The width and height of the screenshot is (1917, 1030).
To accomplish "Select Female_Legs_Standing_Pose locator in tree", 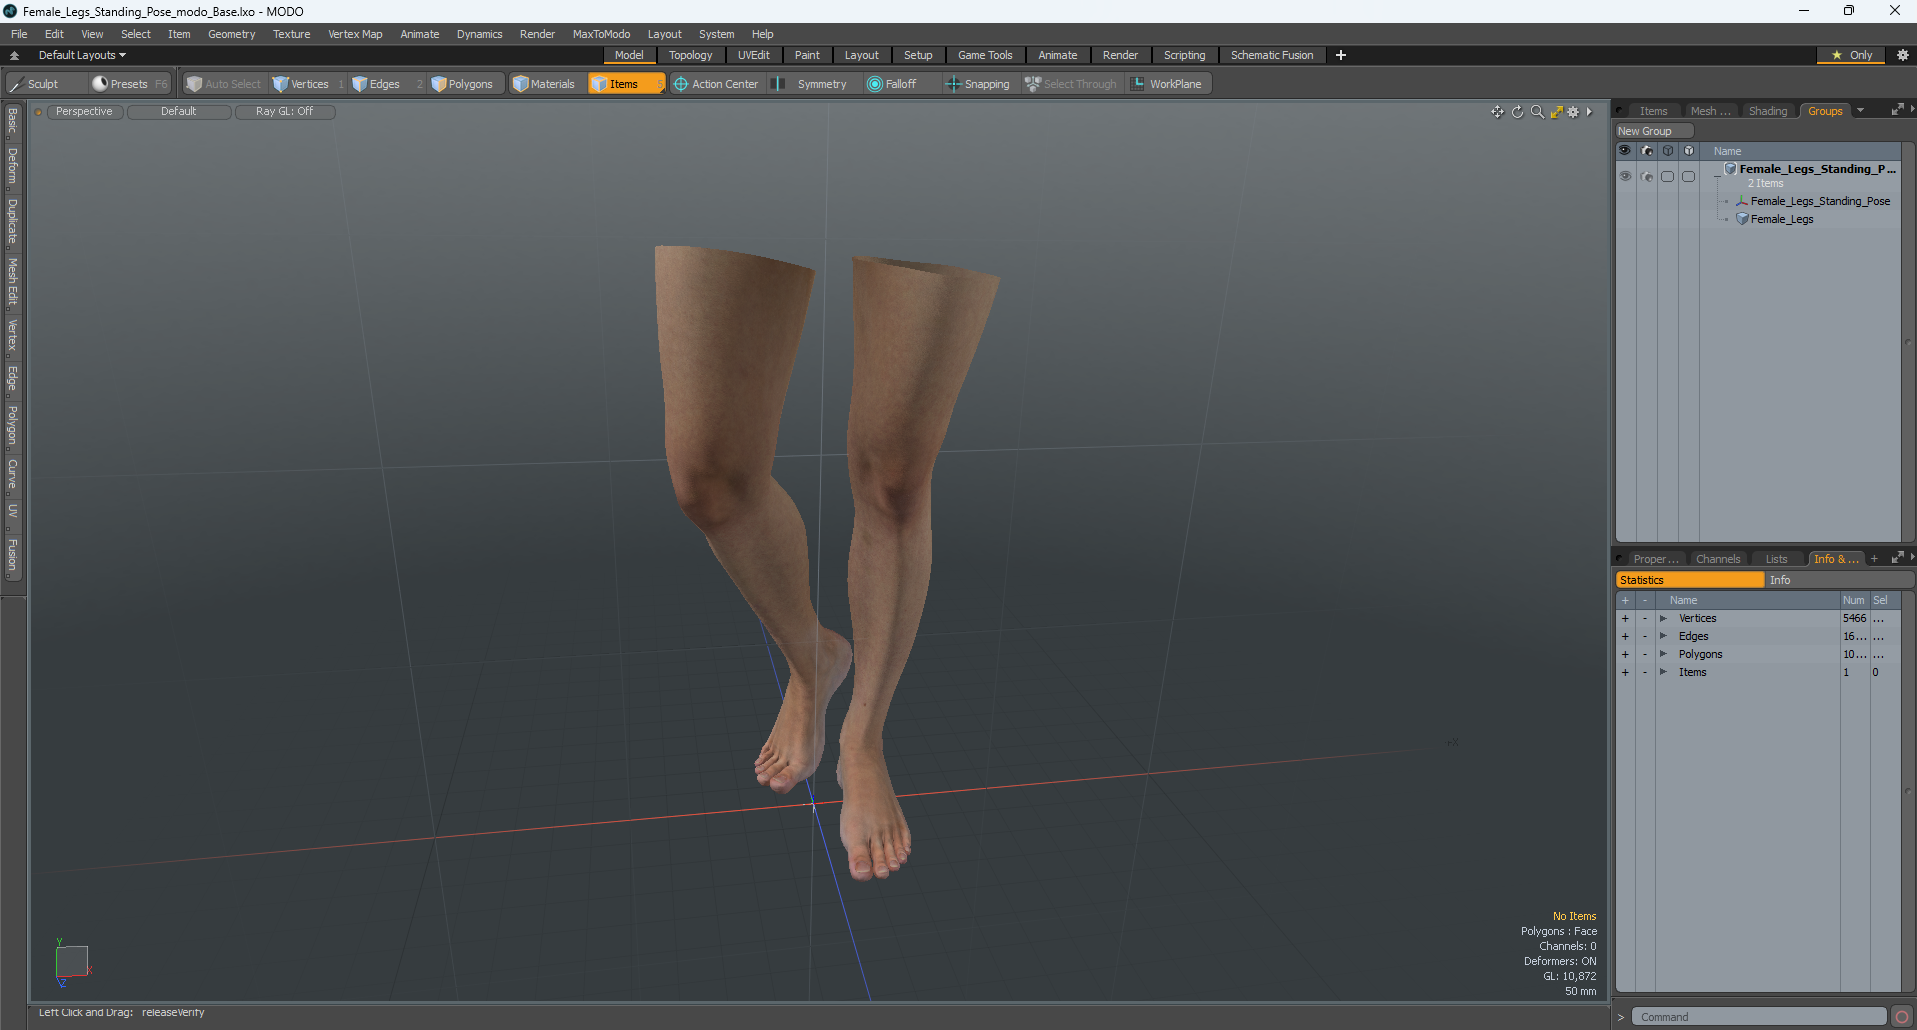I will (1820, 201).
